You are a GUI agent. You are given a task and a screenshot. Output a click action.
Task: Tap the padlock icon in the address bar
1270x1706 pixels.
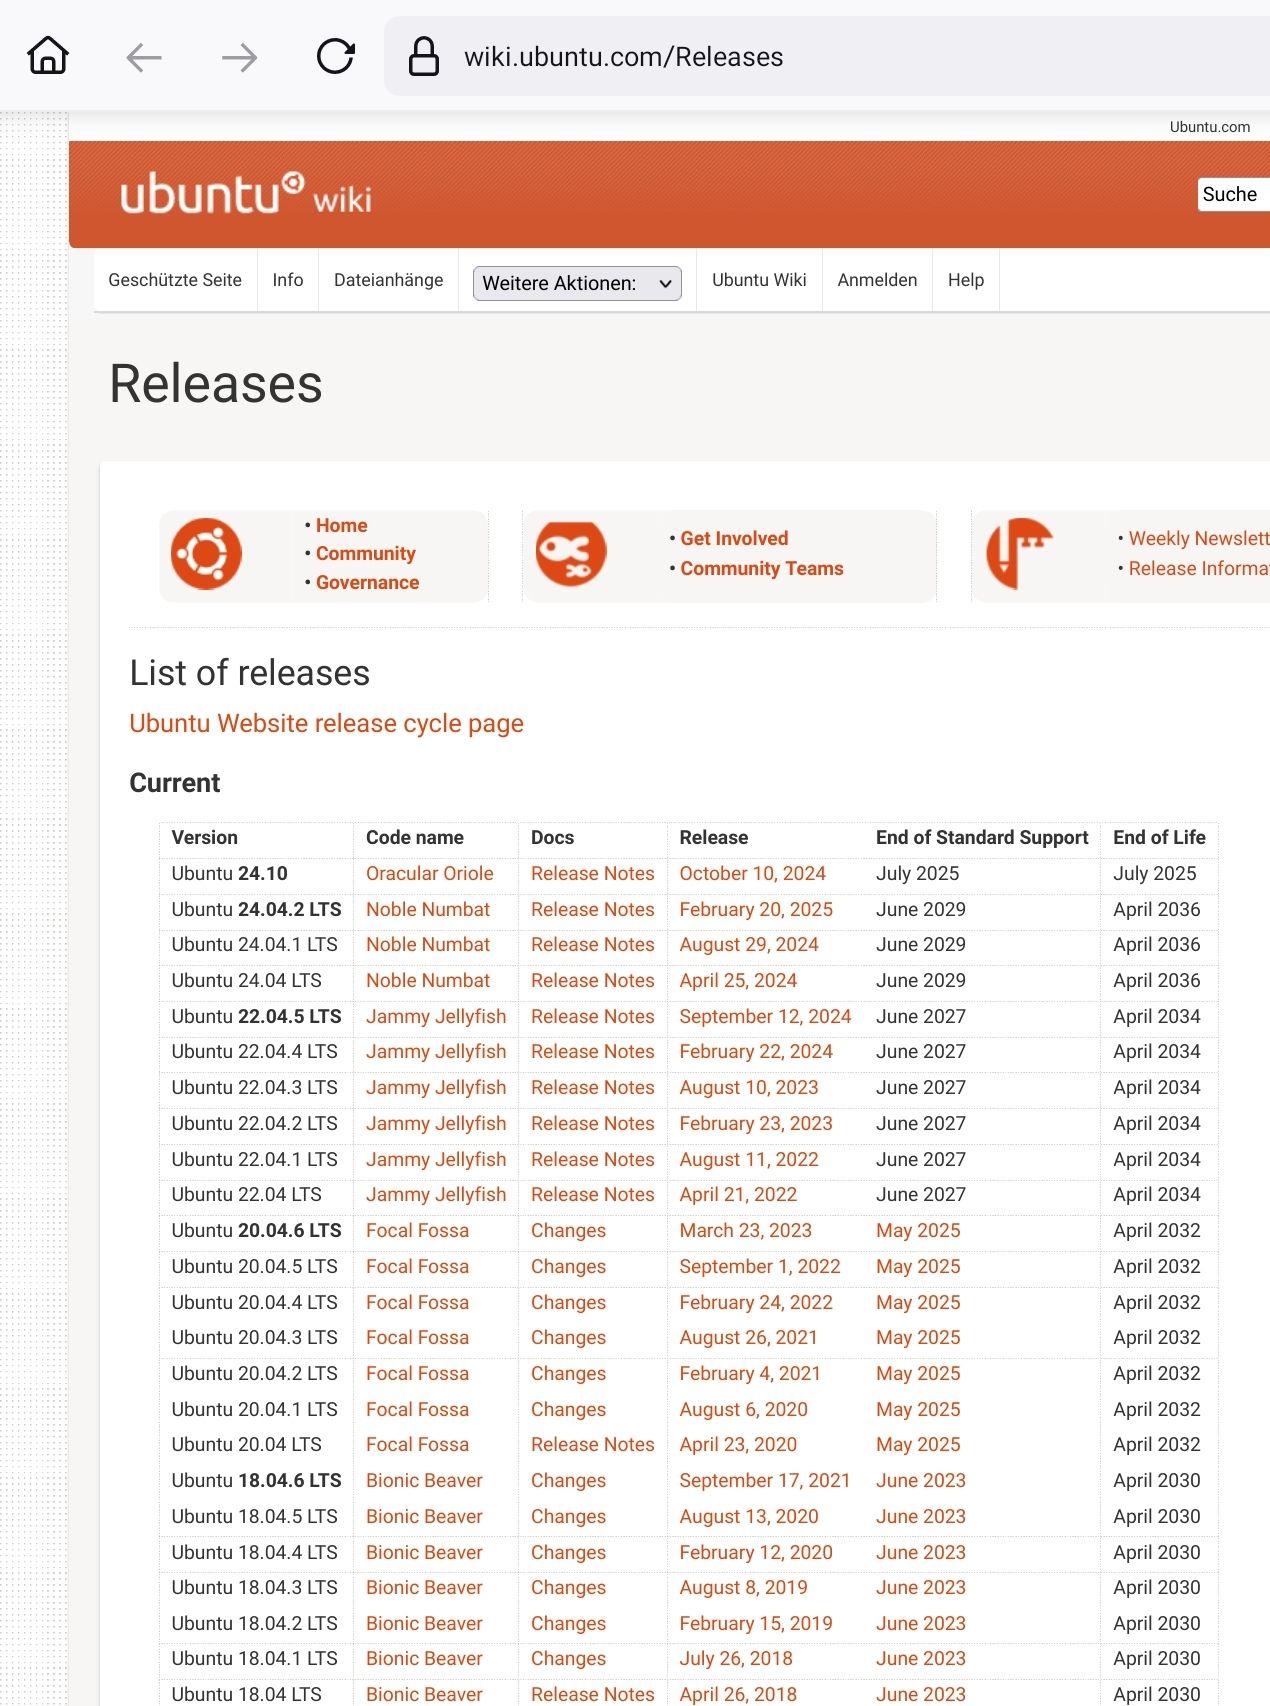(424, 56)
